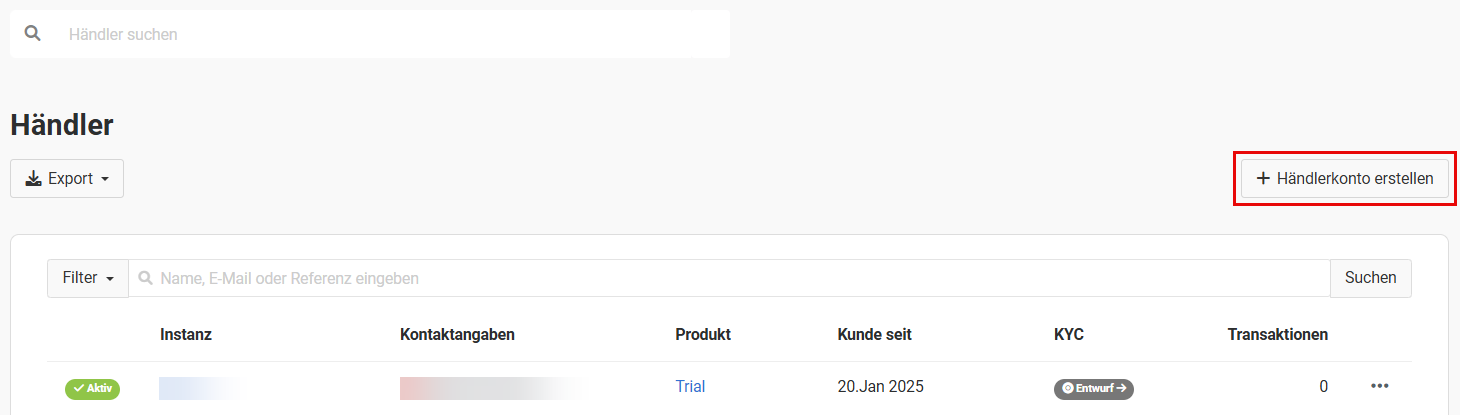Expand the Filter dropdown

click(88, 278)
